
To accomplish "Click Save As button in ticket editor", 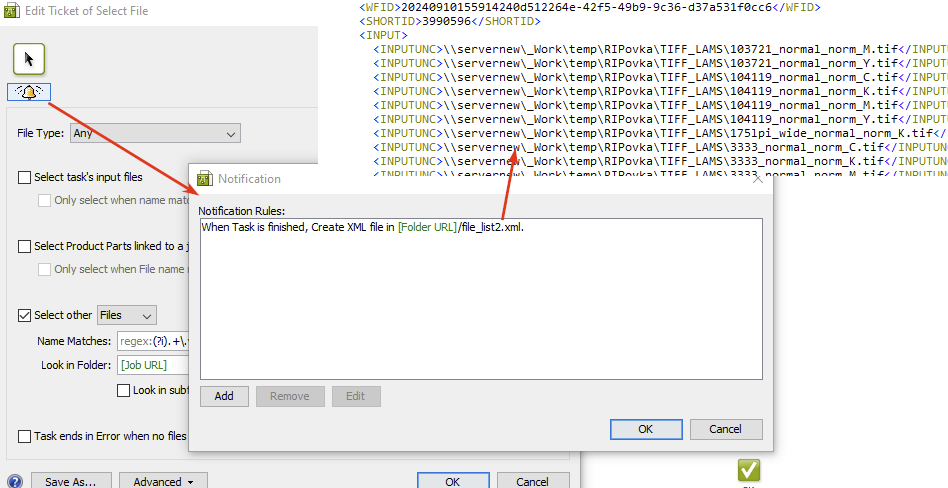I will point(71,481).
